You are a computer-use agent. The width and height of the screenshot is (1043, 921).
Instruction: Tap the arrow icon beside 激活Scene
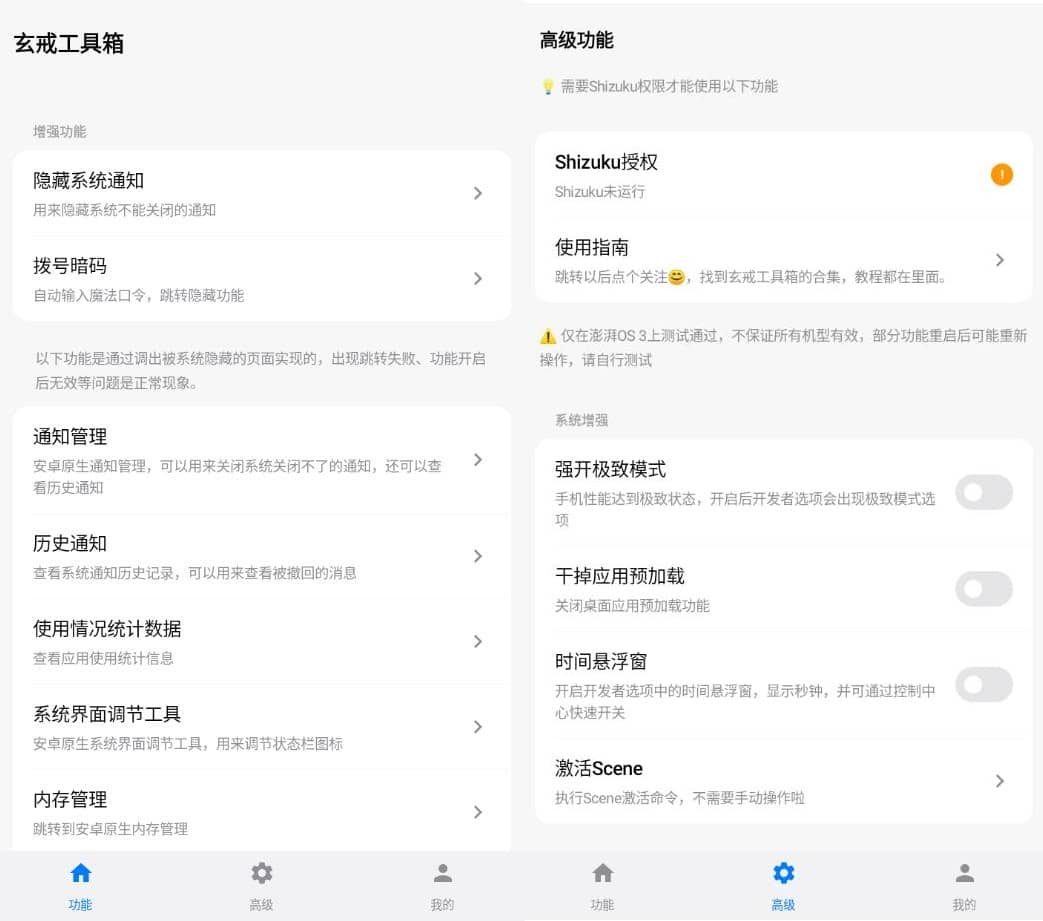(999, 781)
